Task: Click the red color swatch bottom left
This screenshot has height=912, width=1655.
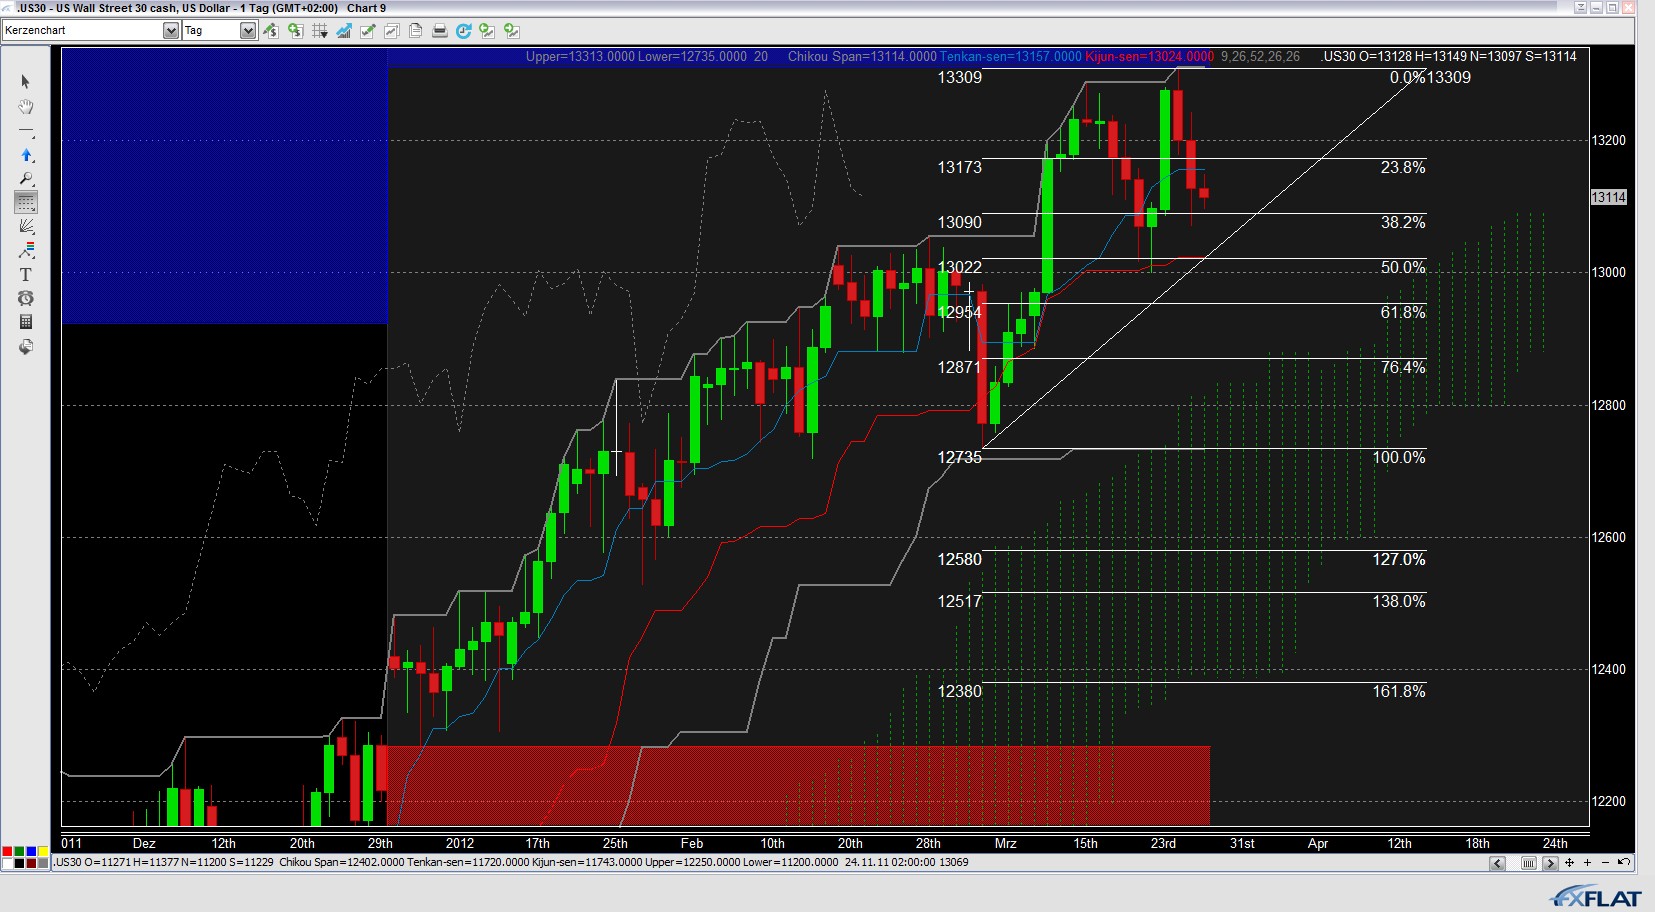Action: (7, 852)
